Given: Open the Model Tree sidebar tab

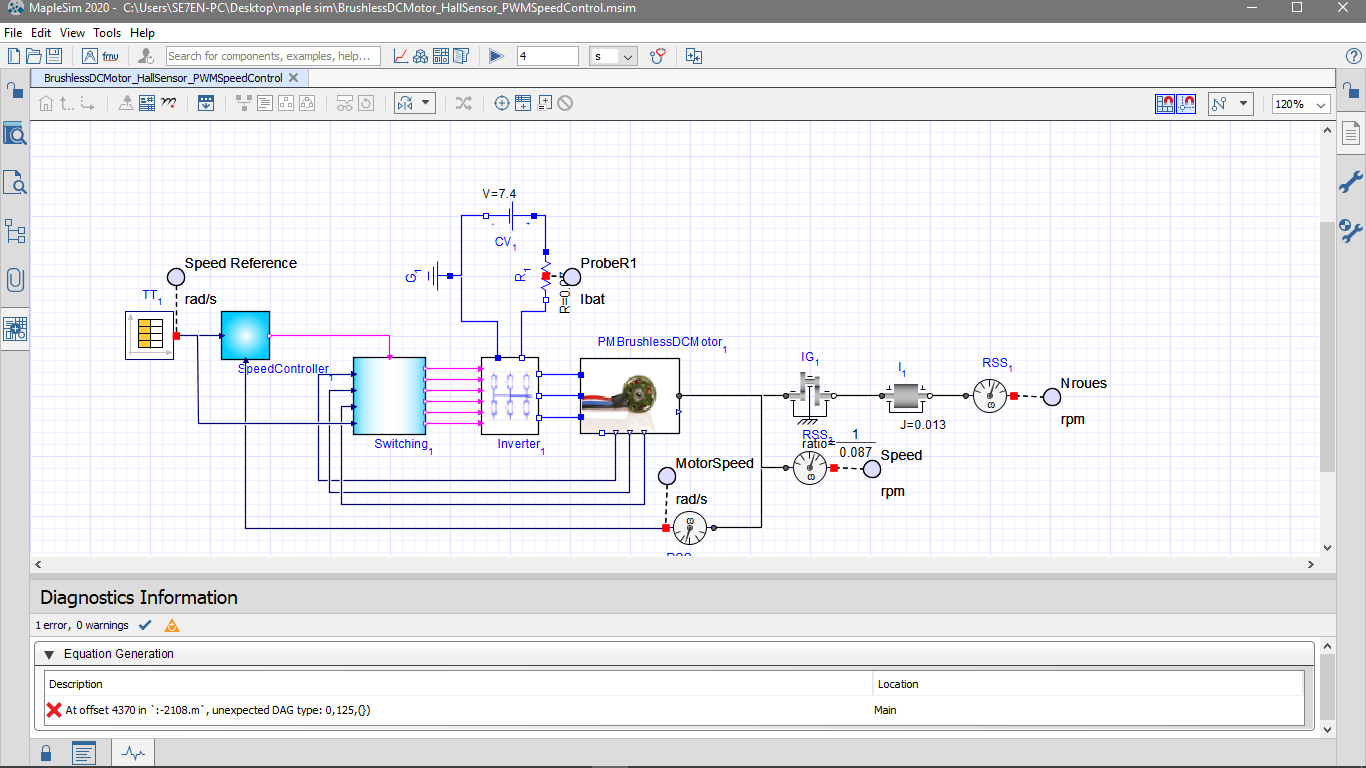Looking at the screenshot, I should point(15,231).
